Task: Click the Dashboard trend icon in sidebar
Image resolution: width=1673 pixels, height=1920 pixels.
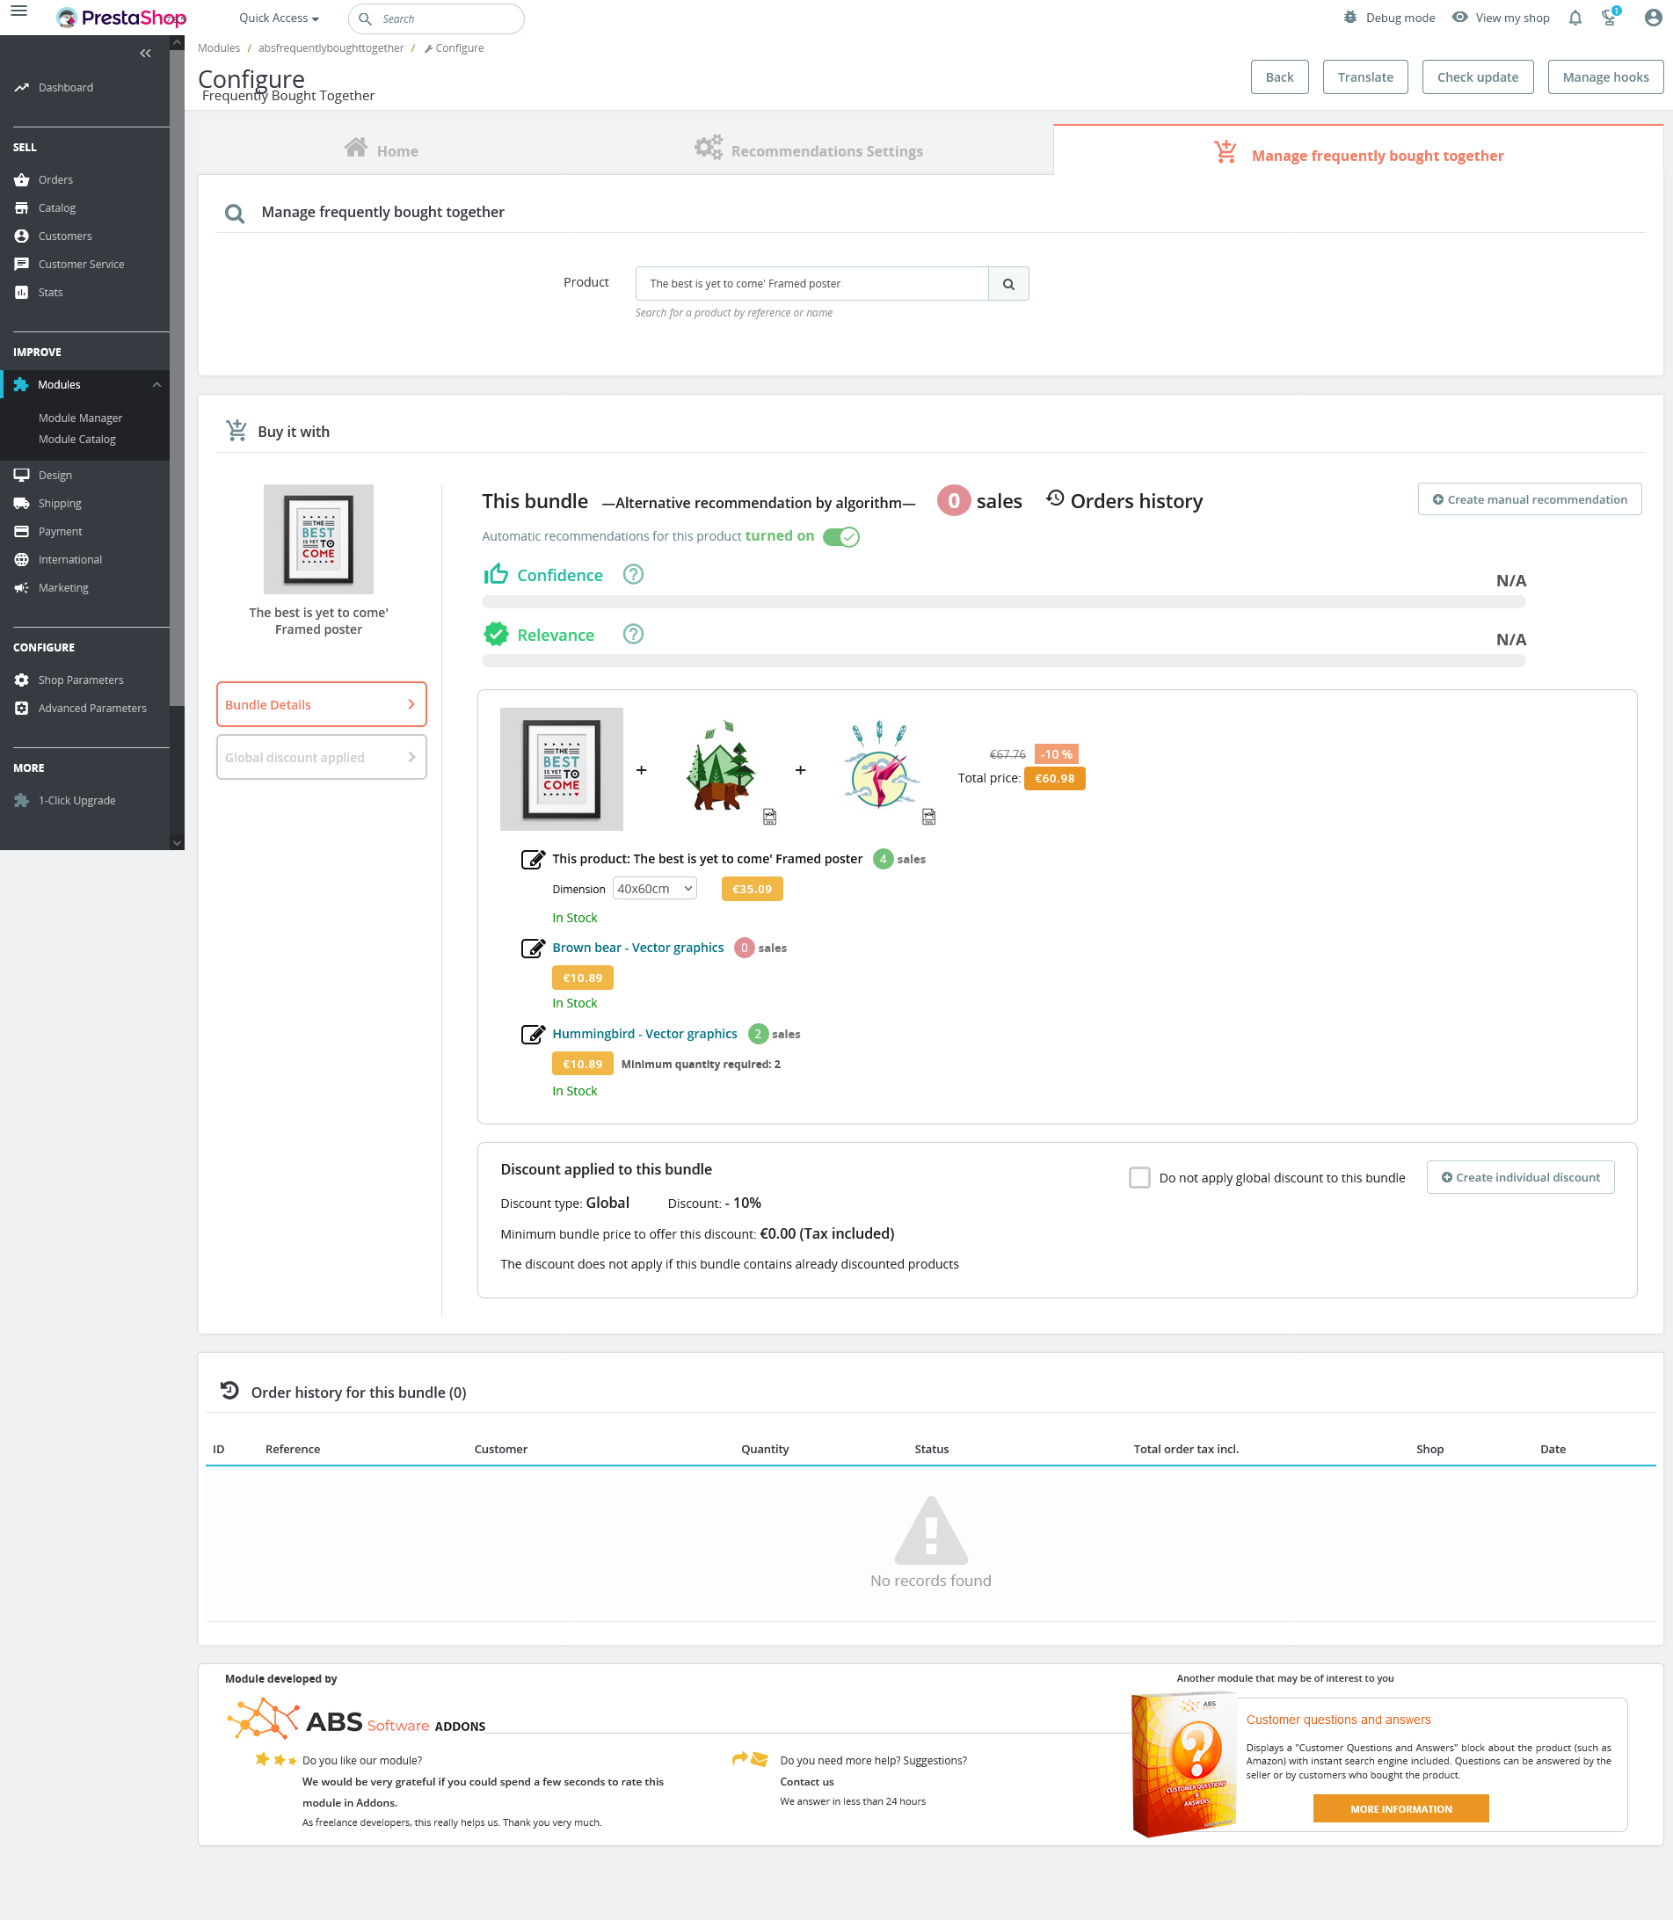Action: tap(21, 88)
